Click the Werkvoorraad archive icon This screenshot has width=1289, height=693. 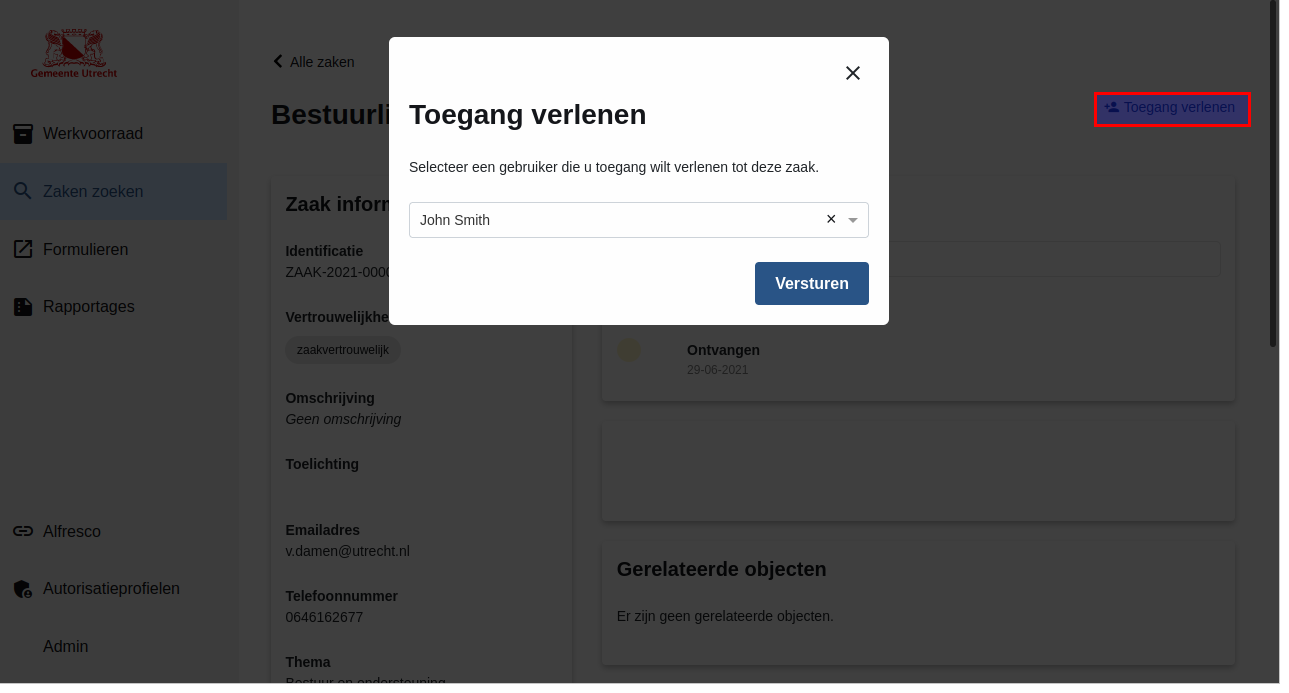[23, 134]
